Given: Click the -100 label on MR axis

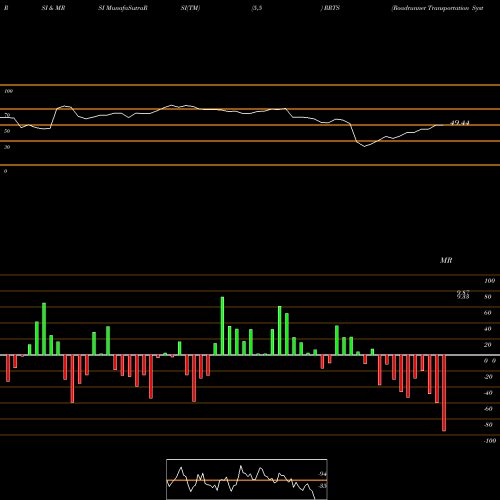Looking at the screenshot, I should [489, 441].
